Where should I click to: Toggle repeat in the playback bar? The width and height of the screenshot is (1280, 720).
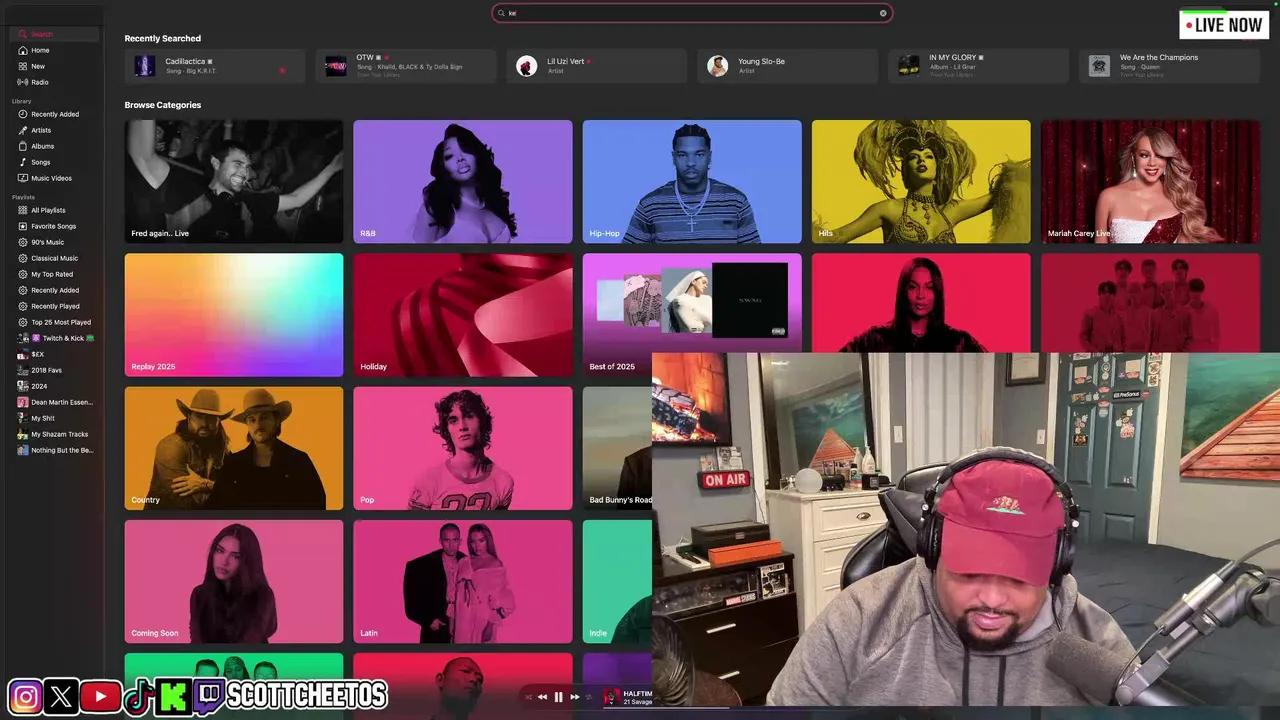589,697
